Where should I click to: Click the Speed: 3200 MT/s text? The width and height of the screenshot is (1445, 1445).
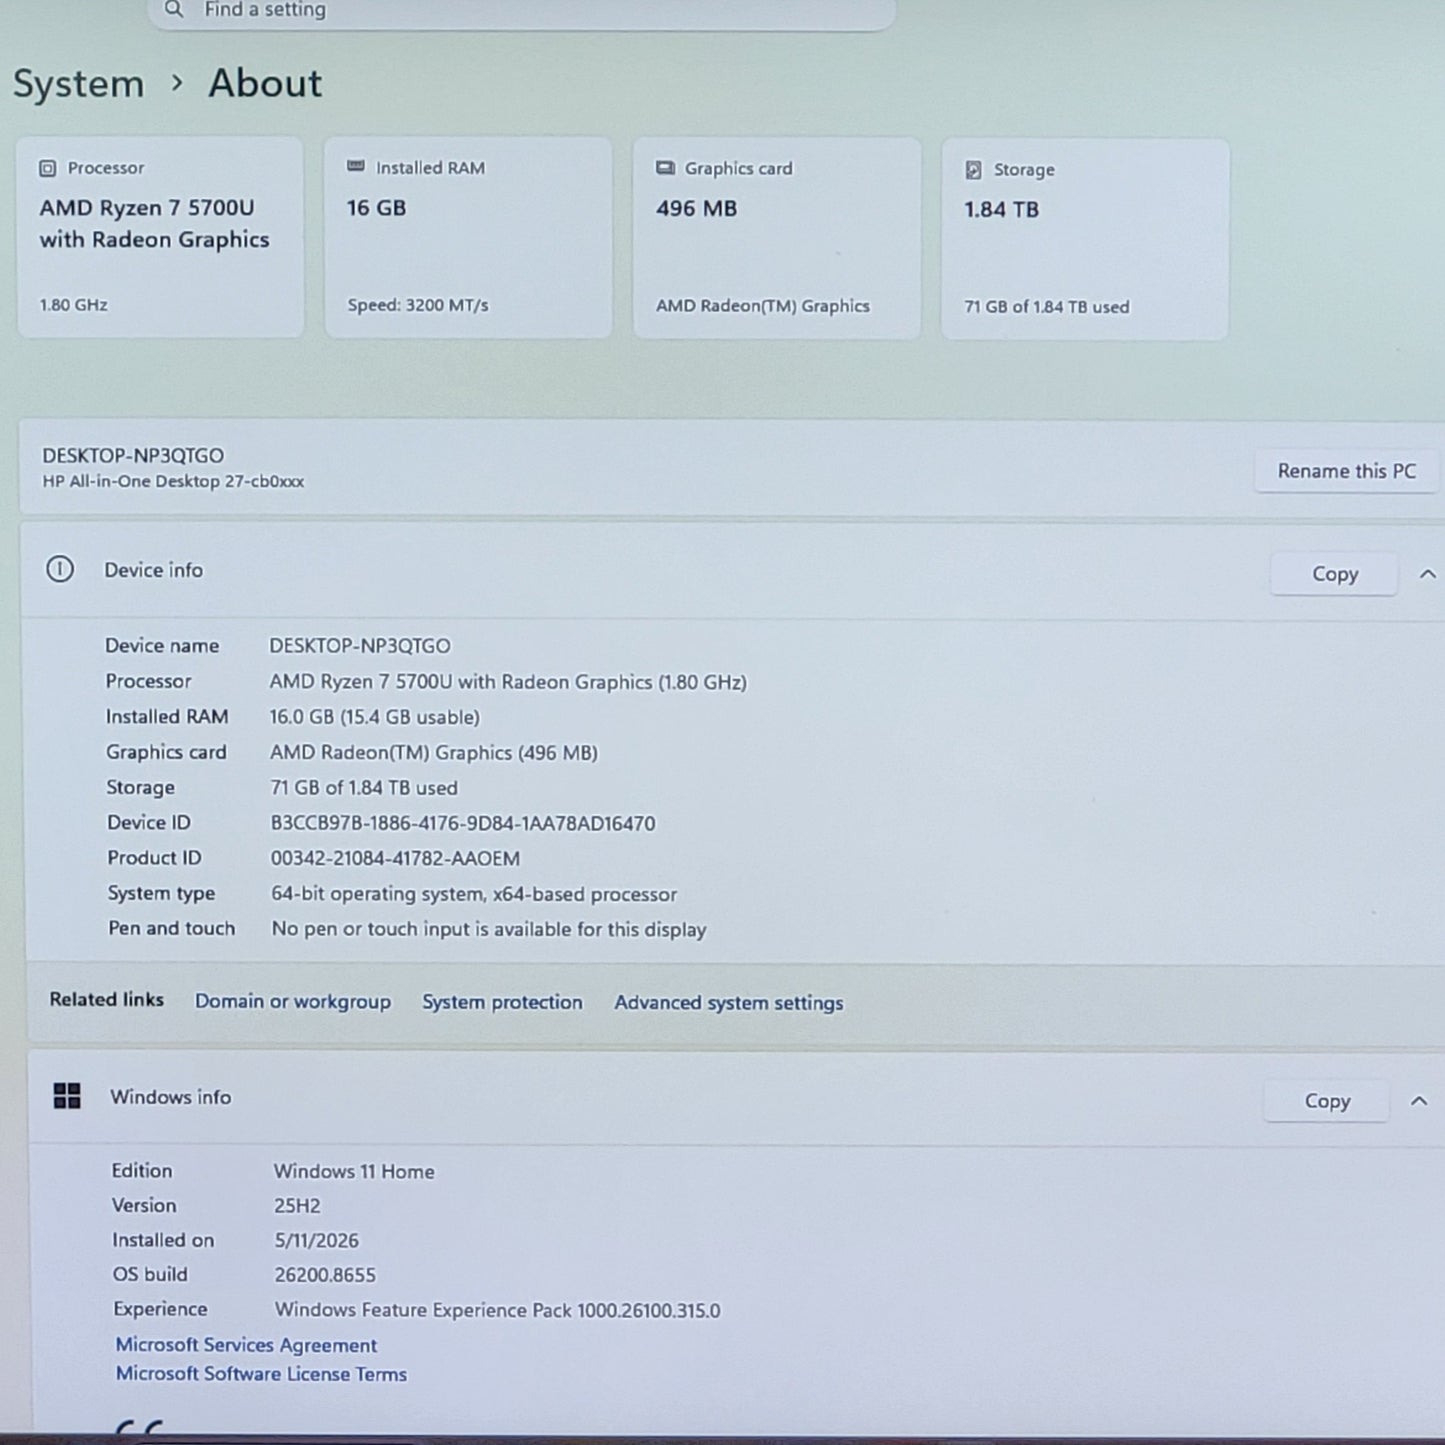[418, 305]
